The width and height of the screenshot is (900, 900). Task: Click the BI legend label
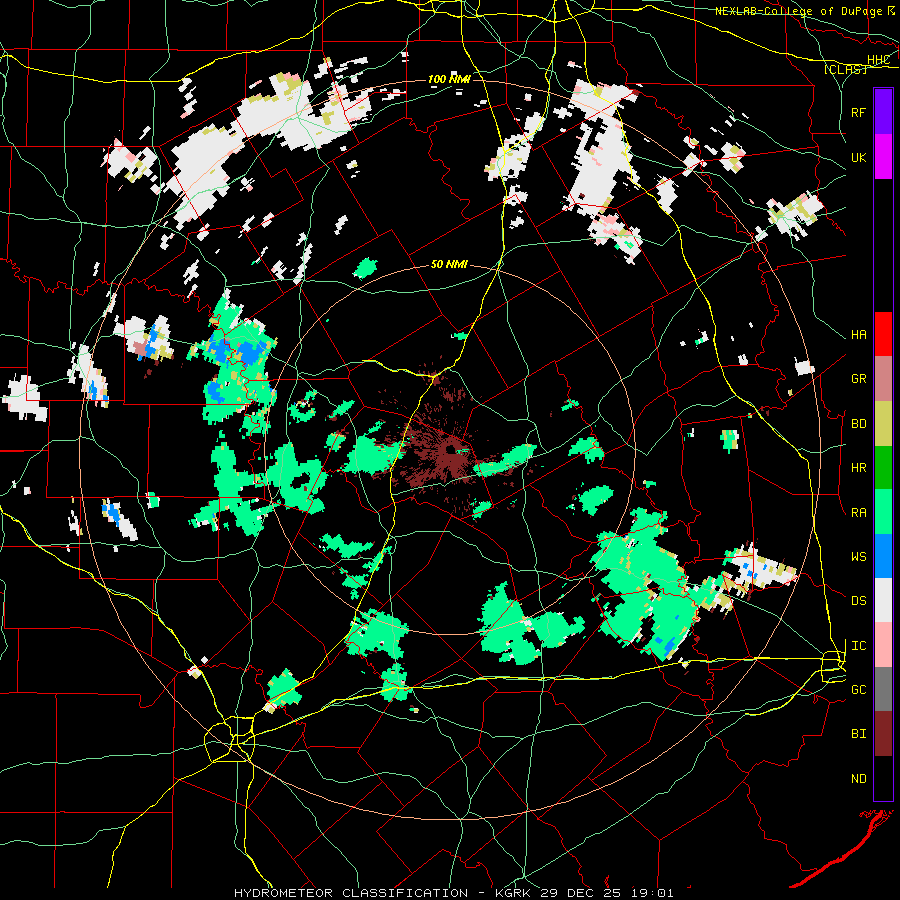(x=858, y=734)
